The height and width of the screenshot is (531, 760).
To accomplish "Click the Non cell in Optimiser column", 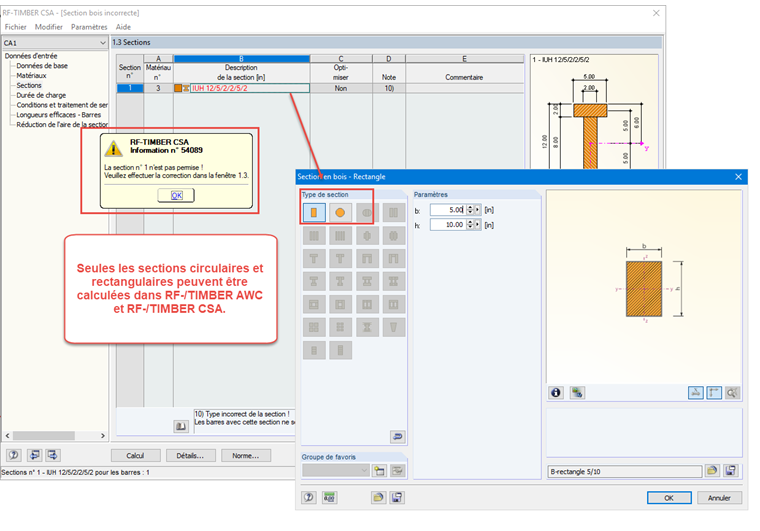I will pyautogui.click(x=341, y=88).
